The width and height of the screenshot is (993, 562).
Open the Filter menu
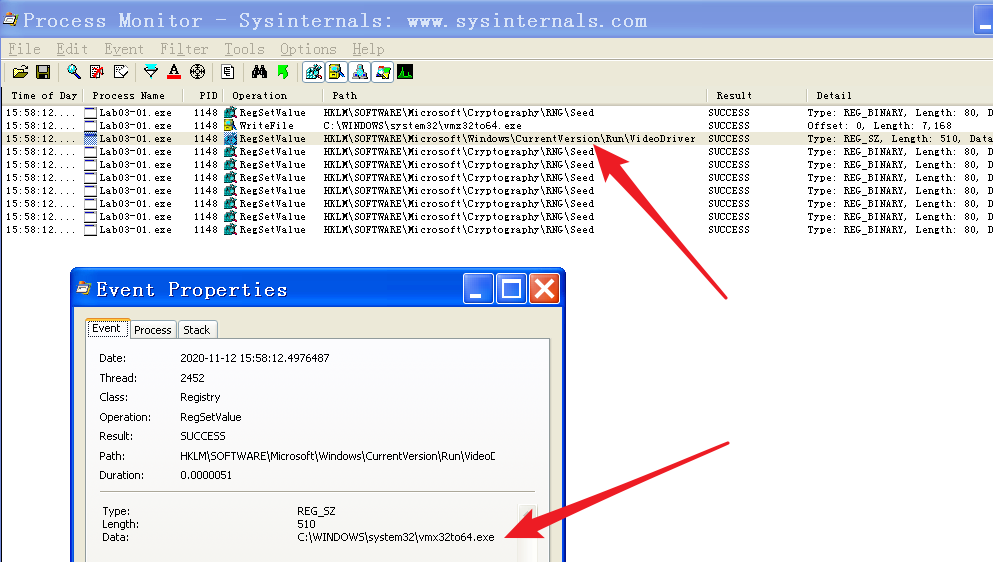pos(184,49)
